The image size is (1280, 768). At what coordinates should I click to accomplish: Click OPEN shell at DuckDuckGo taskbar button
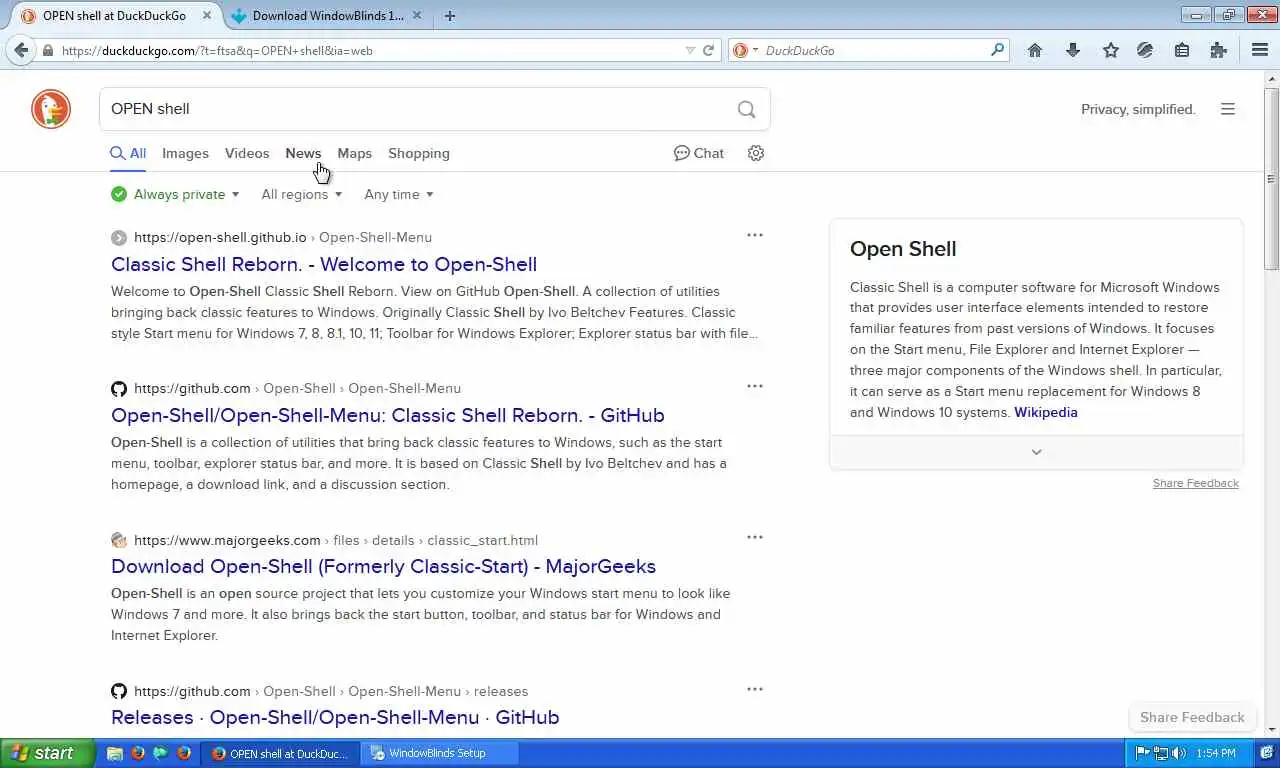coord(280,753)
